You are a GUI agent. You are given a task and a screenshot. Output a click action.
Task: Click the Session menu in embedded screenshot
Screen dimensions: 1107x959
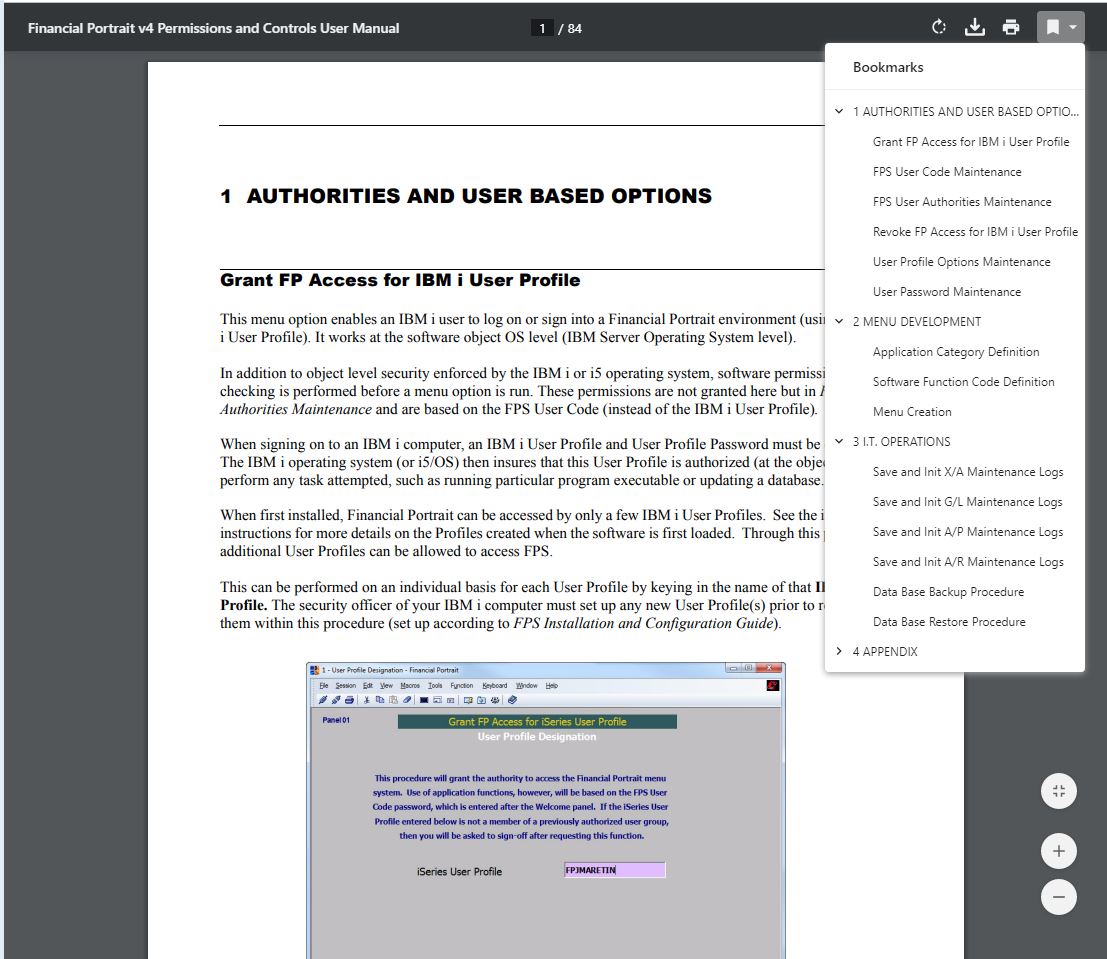click(x=345, y=685)
